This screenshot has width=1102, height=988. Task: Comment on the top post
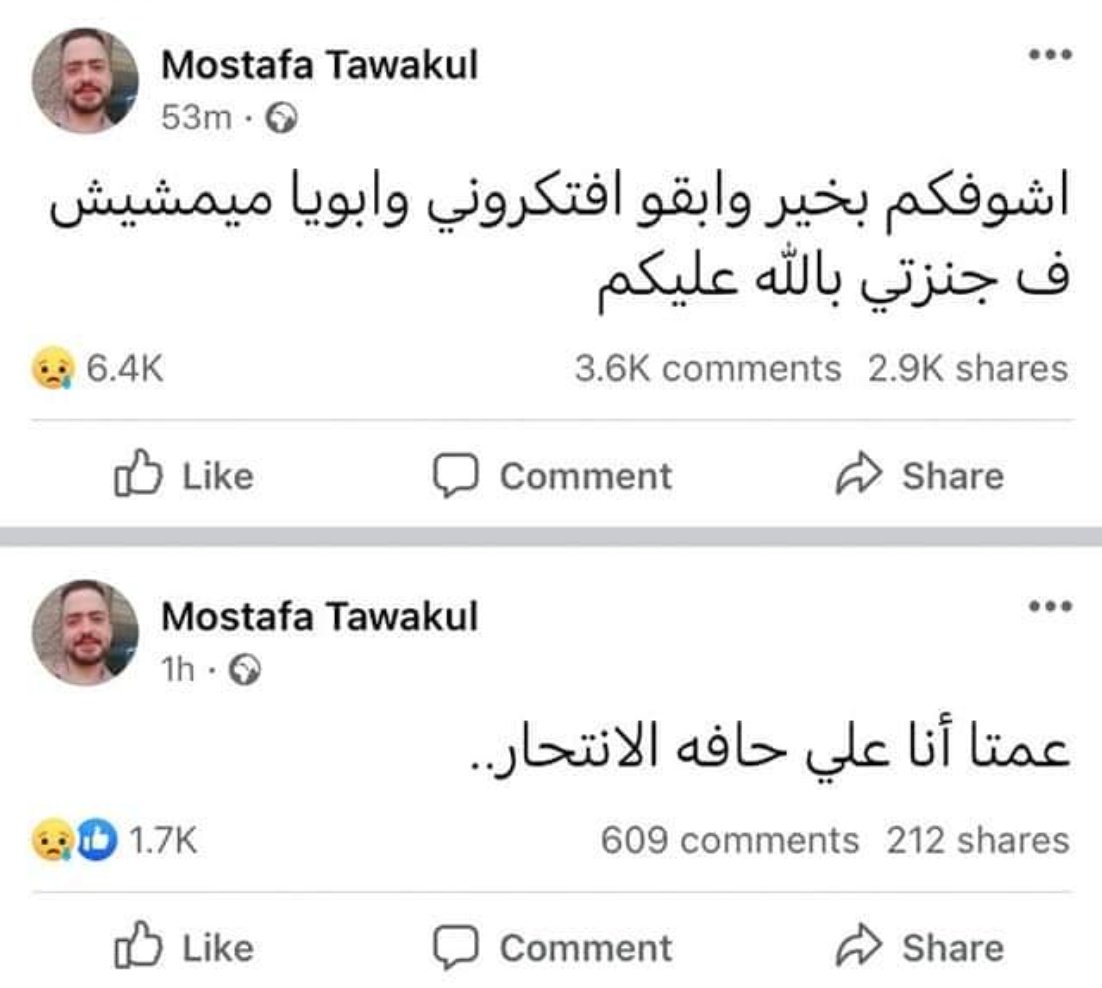pyautogui.click(x=552, y=476)
